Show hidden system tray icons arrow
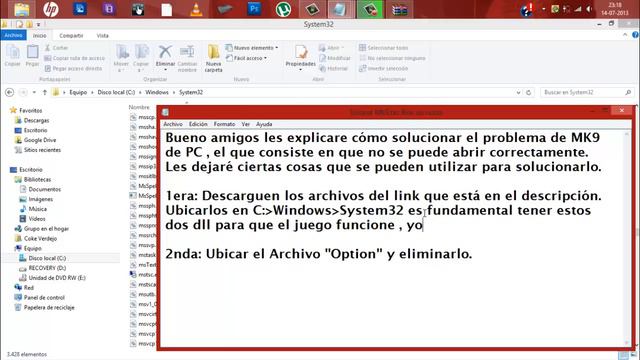Screen dimensions: 640x360 [x=544, y=9]
